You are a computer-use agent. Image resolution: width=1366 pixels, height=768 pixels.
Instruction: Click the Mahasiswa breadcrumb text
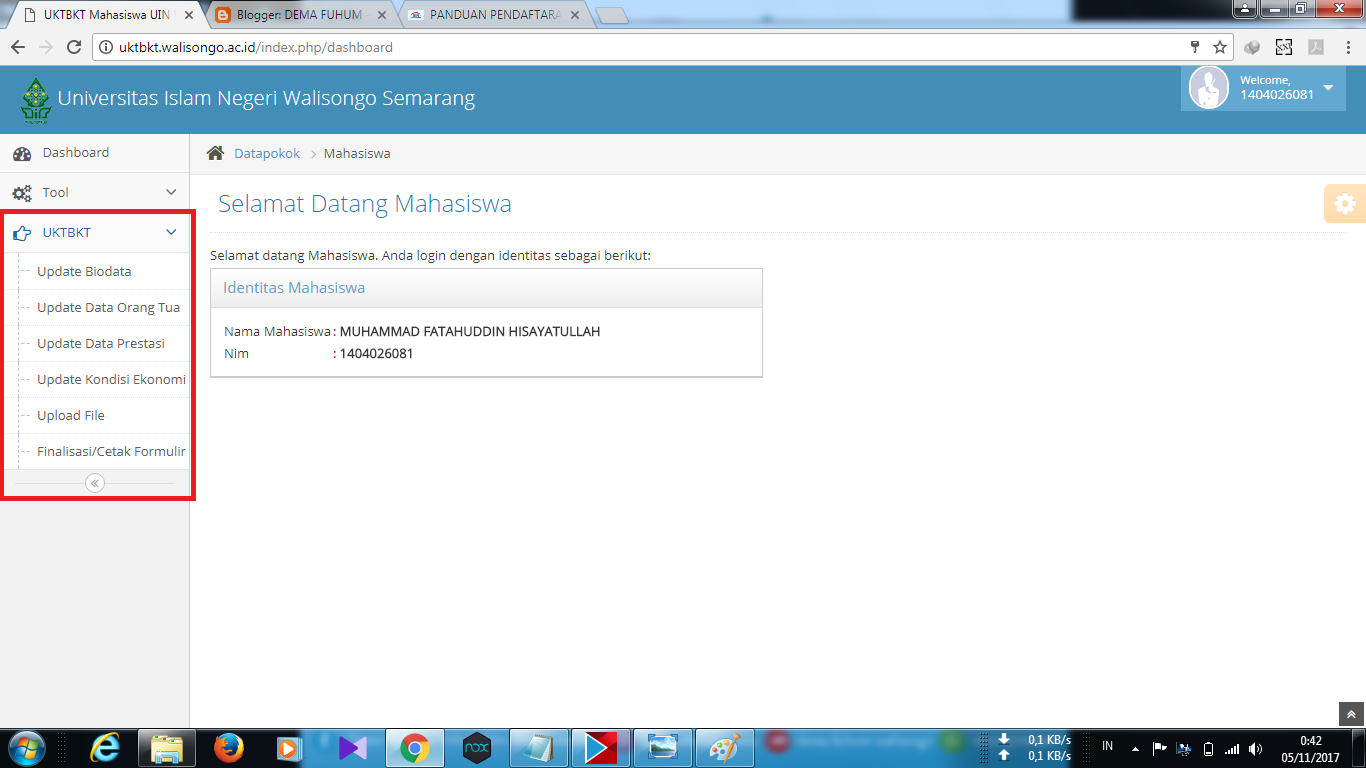click(357, 153)
